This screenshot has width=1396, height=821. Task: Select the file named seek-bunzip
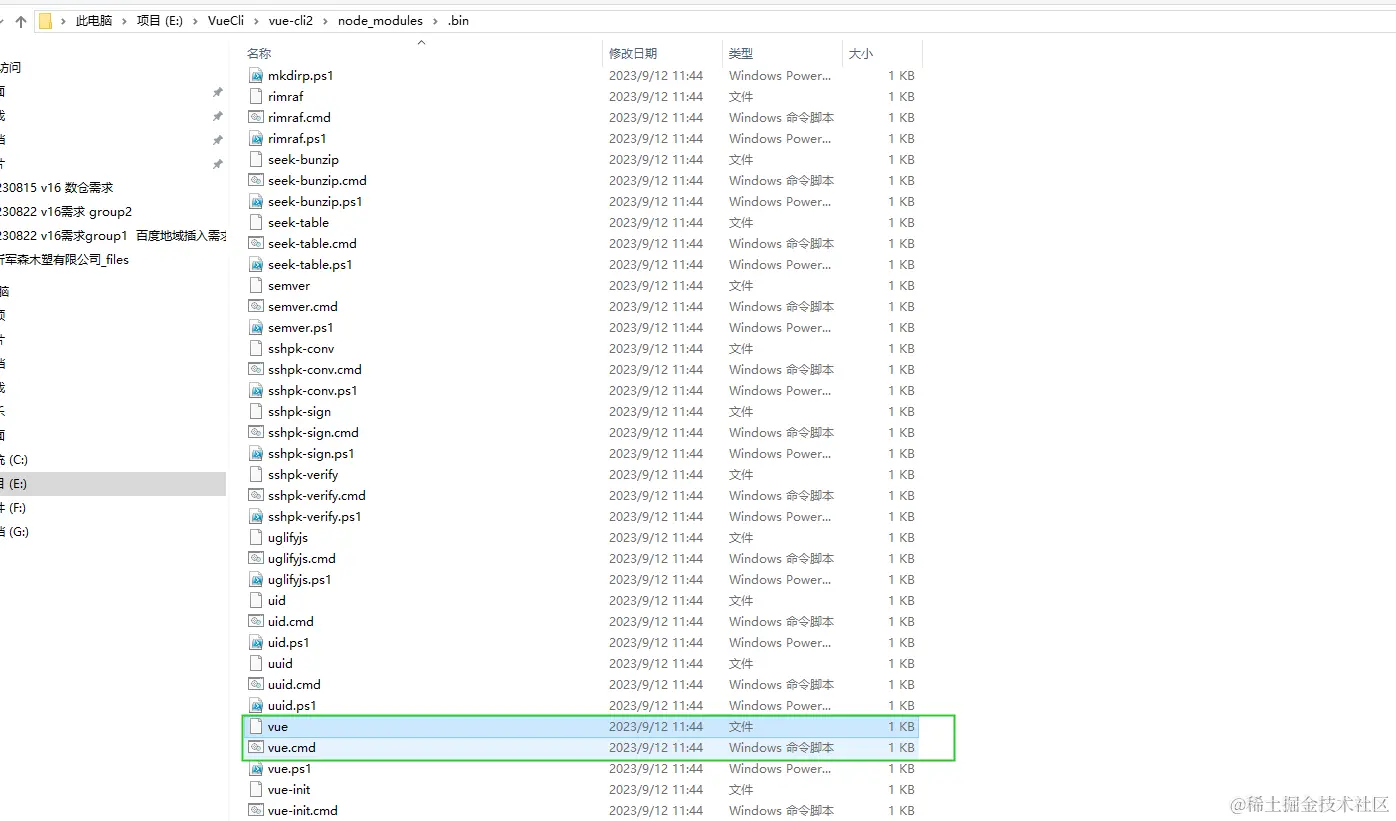[x=303, y=159]
